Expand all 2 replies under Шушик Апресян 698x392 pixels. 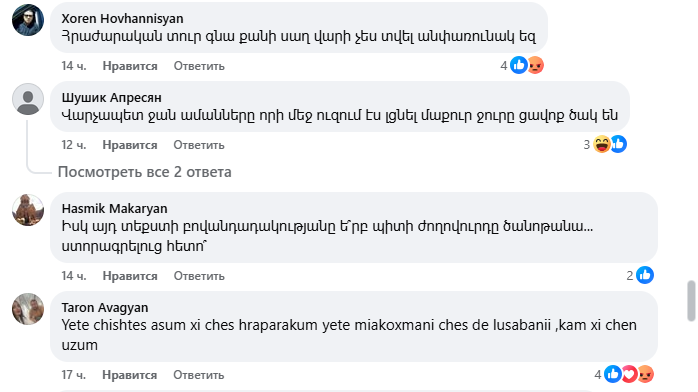(145, 172)
